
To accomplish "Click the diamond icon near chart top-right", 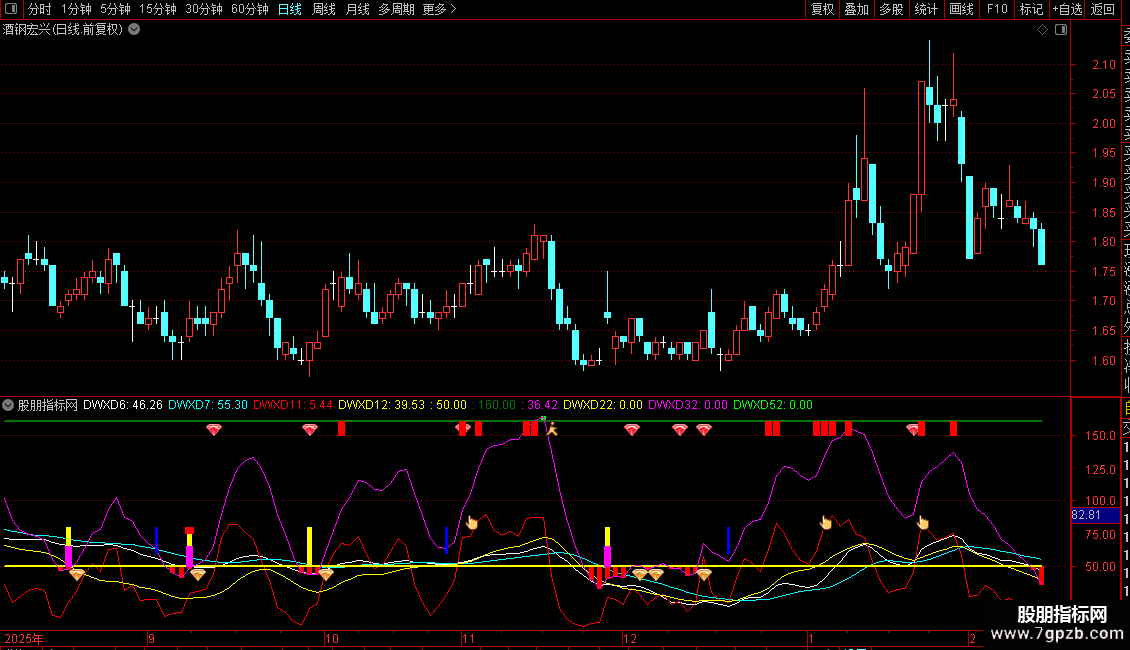I will tap(1043, 30).
